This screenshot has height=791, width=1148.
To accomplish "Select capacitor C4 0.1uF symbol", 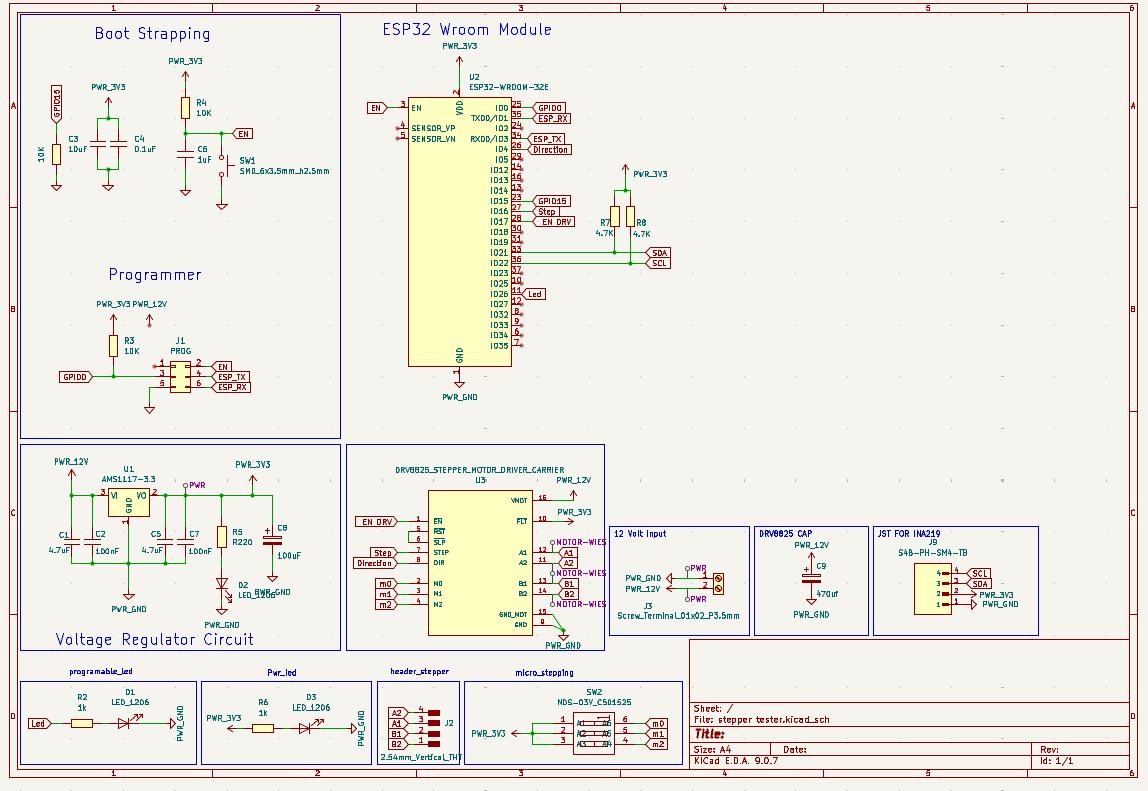I will pyautogui.click(x=119, y=143).
